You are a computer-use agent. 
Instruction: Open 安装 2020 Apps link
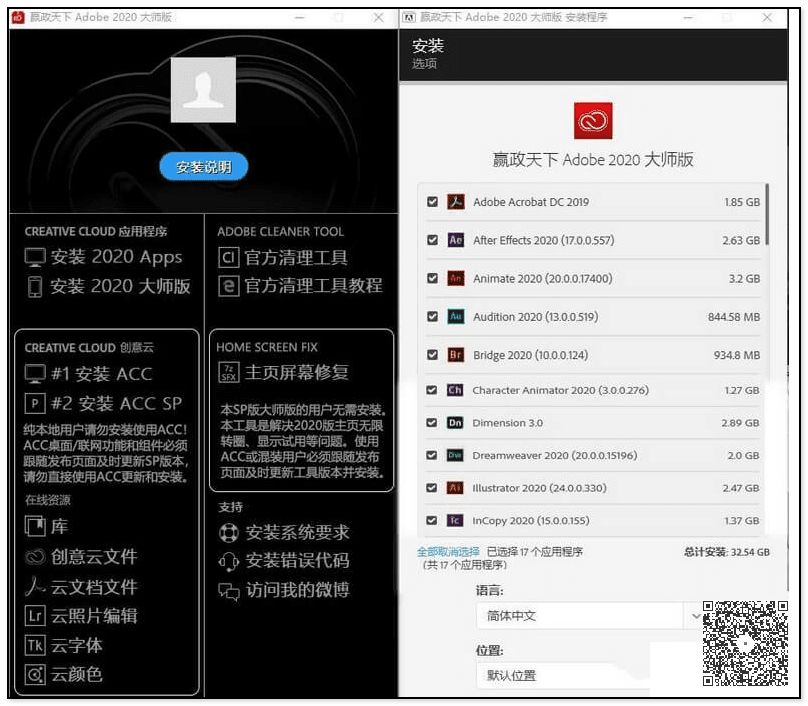tap(116, 257)
